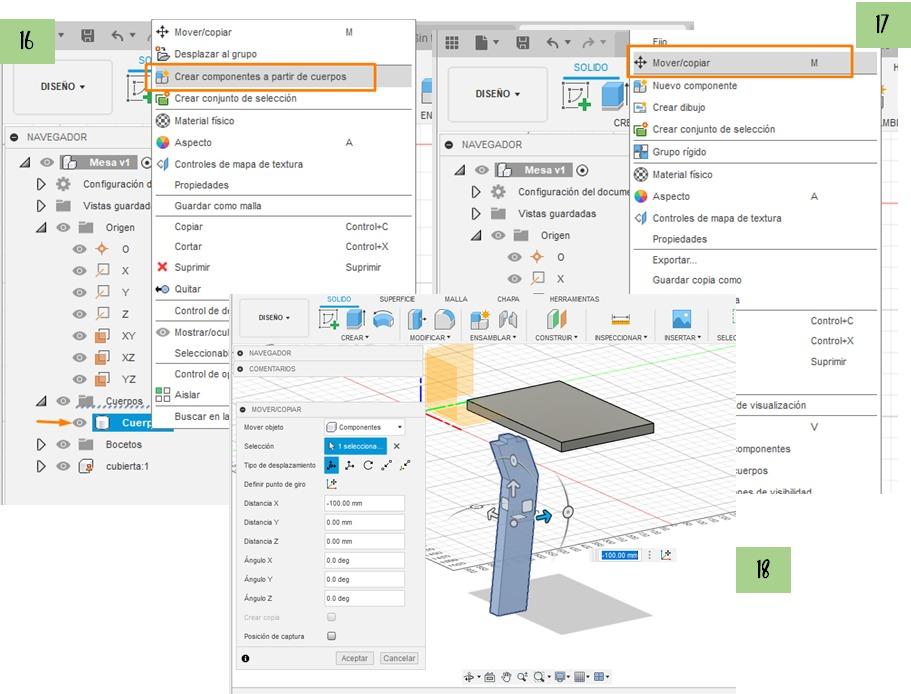Click the Distancia Y input field

pos(364,522)
